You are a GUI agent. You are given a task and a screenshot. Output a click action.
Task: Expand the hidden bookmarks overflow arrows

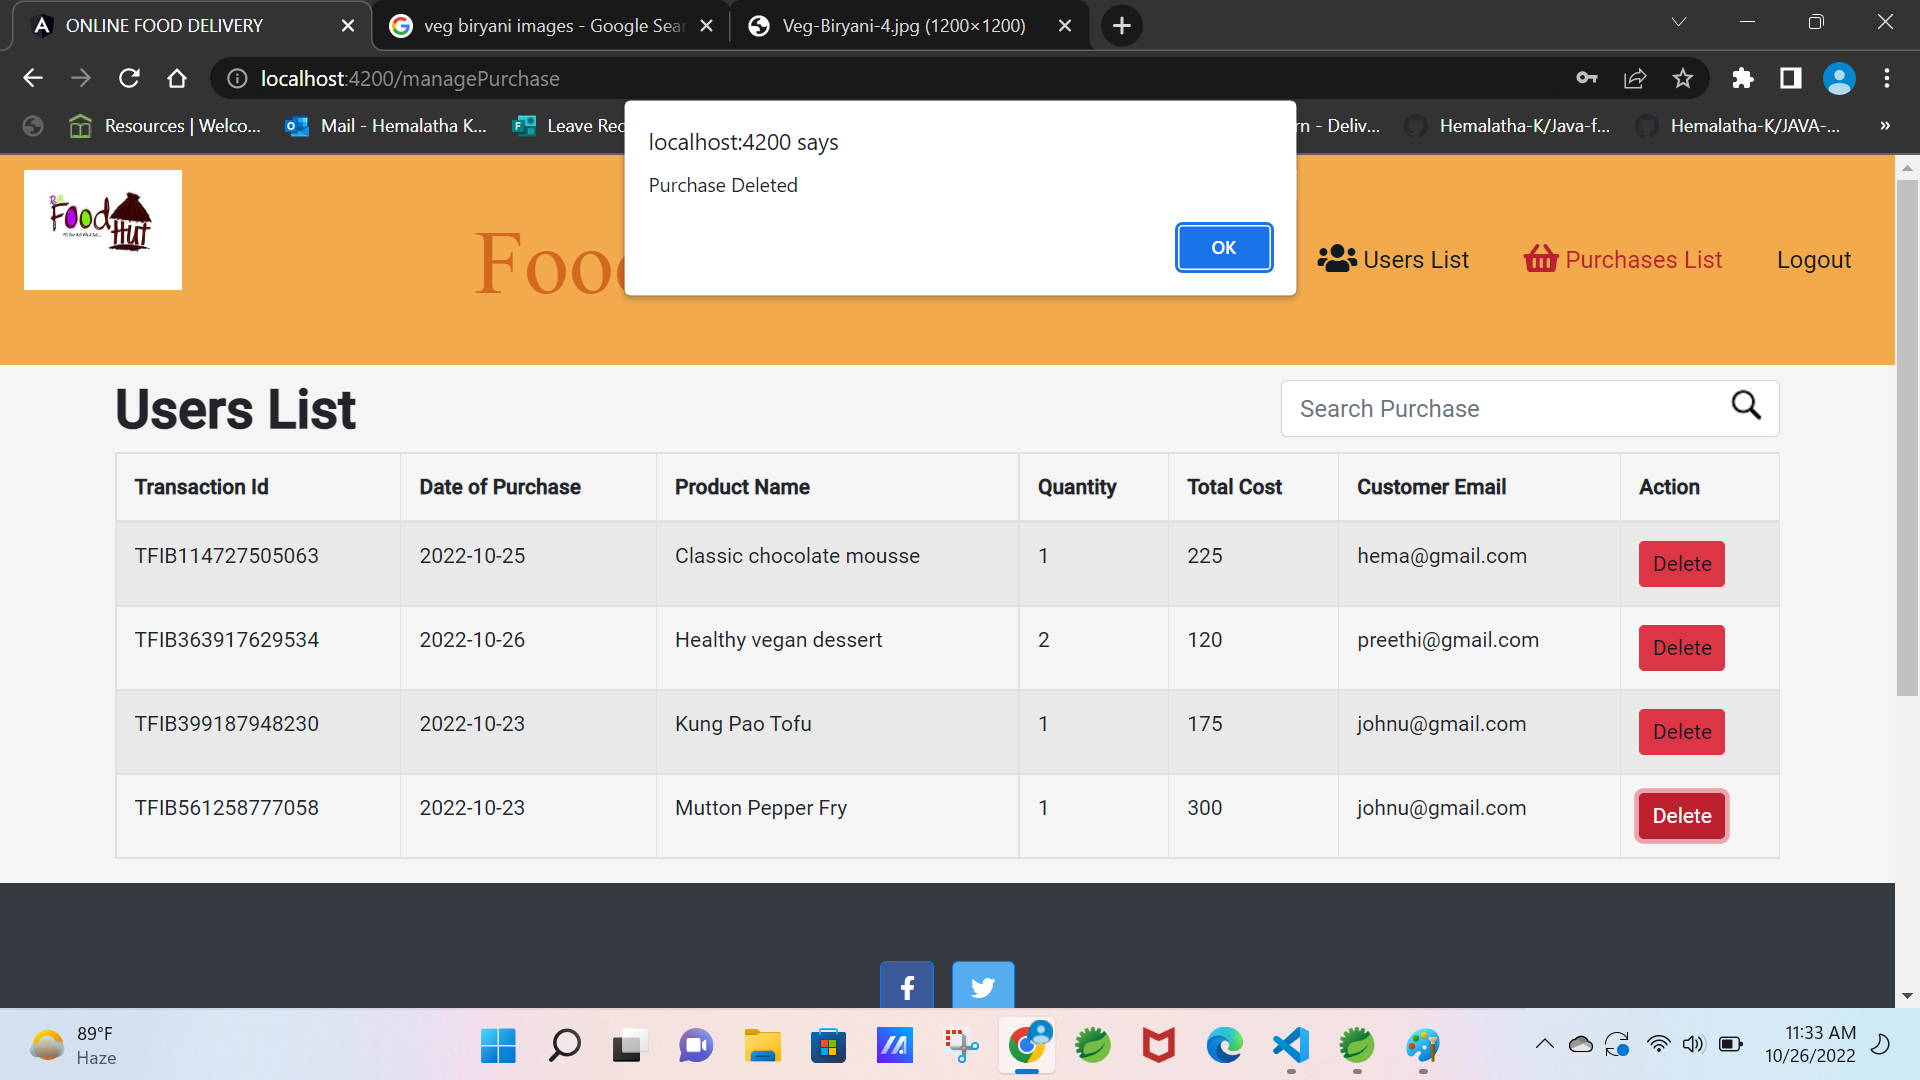[x=1885, y=126]
